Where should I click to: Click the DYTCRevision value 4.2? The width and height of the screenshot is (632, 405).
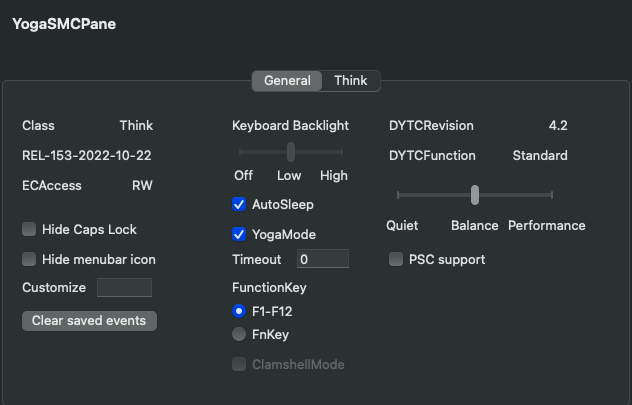click(558, 126)
